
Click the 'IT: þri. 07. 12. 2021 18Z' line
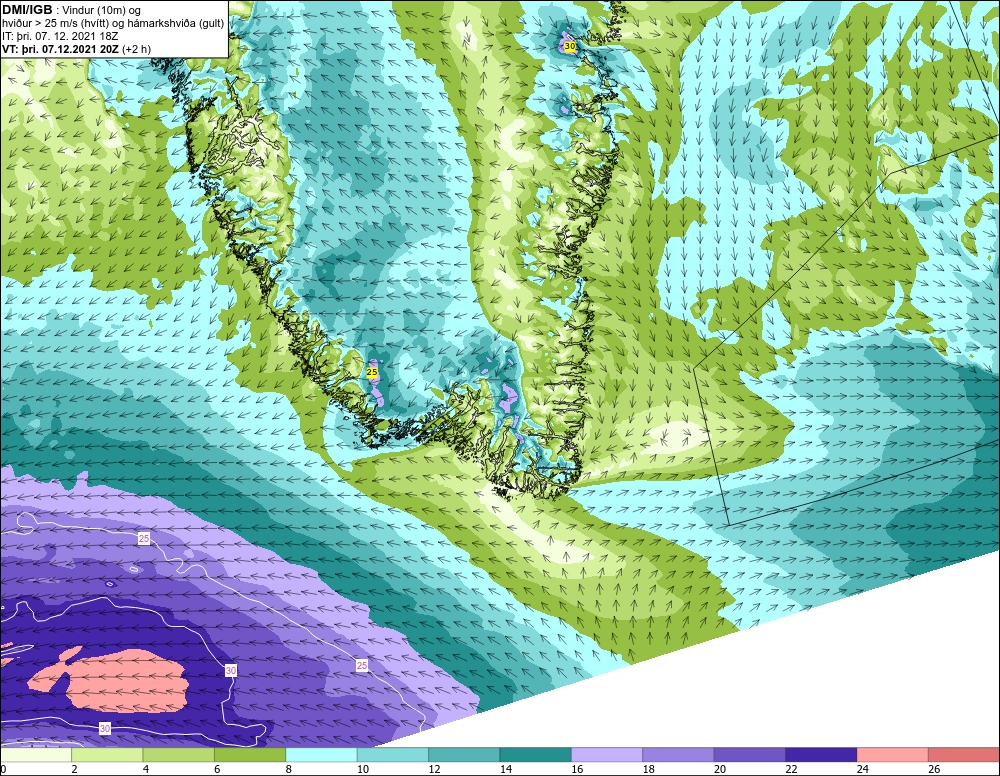click(x=60, y=36)
